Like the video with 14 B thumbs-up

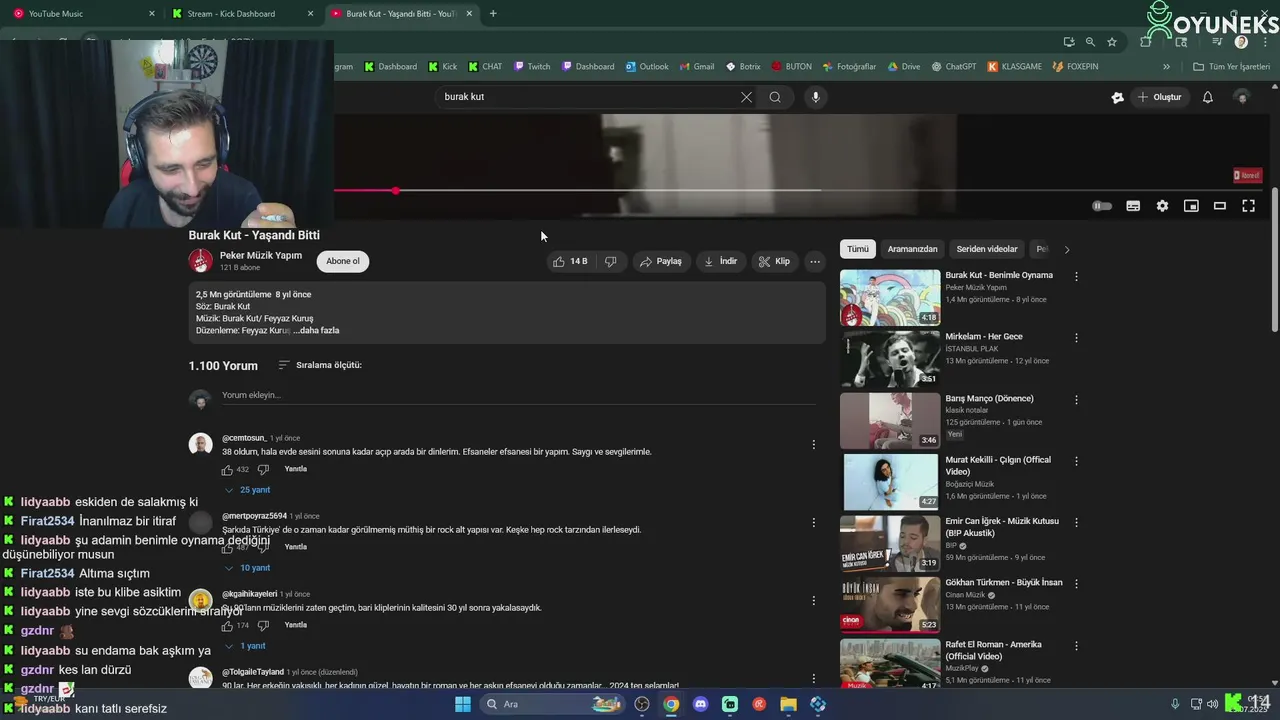click(571, 261)
